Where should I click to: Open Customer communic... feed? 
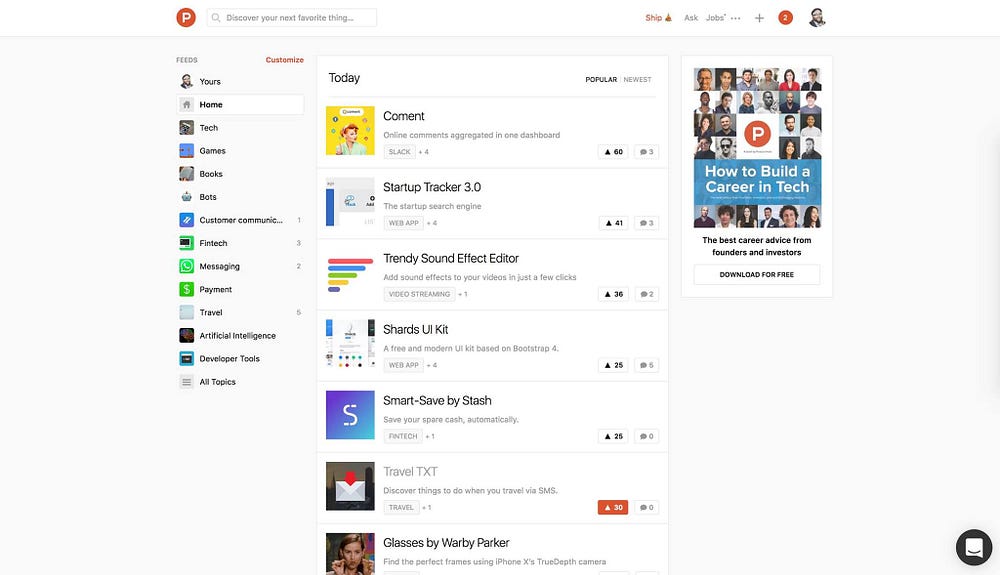tap(240, 220)
